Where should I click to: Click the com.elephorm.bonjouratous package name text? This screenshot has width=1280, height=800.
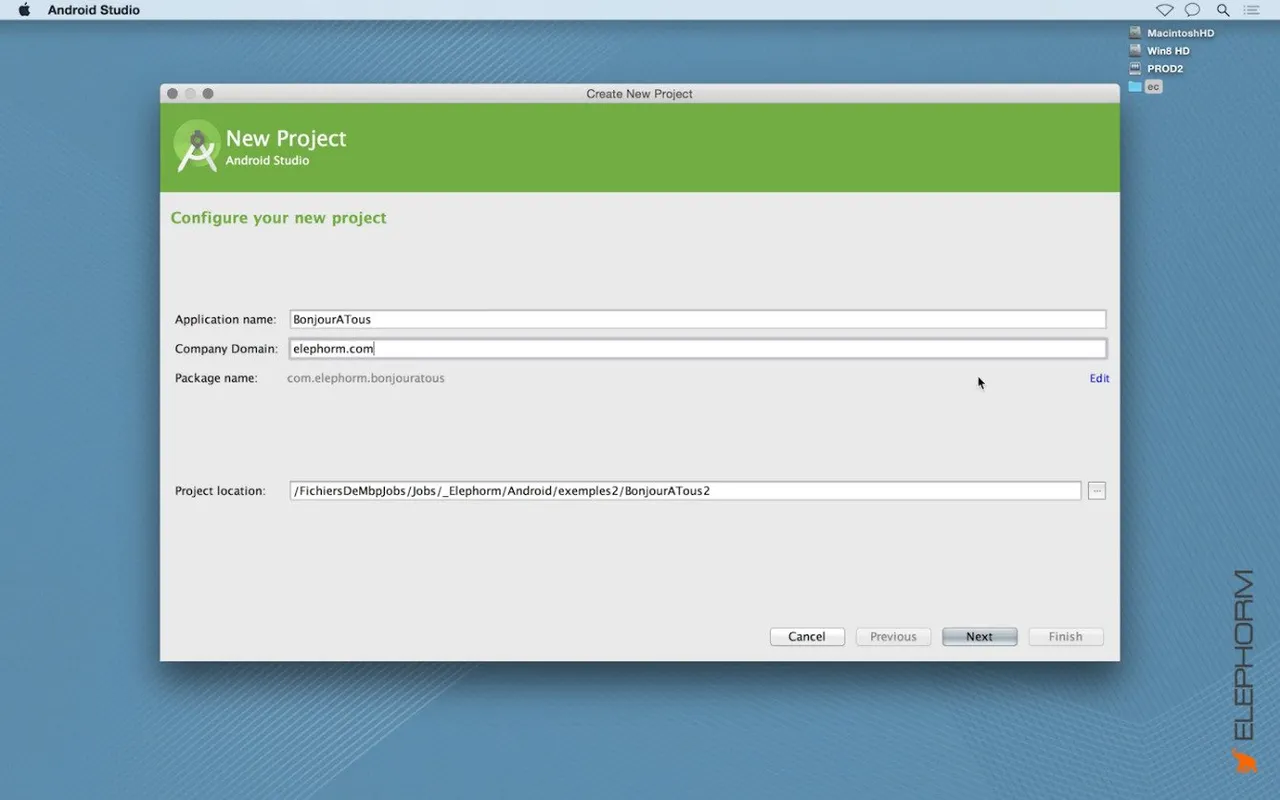point(366,378)
